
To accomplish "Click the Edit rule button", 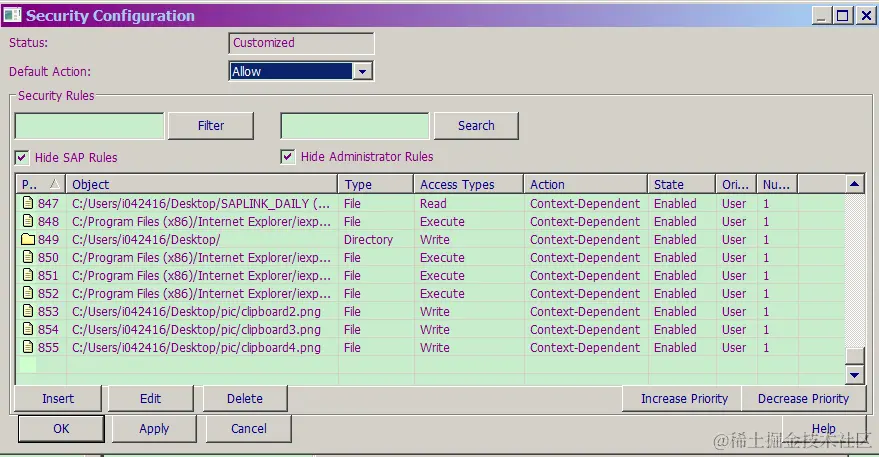I will [150, 399].
